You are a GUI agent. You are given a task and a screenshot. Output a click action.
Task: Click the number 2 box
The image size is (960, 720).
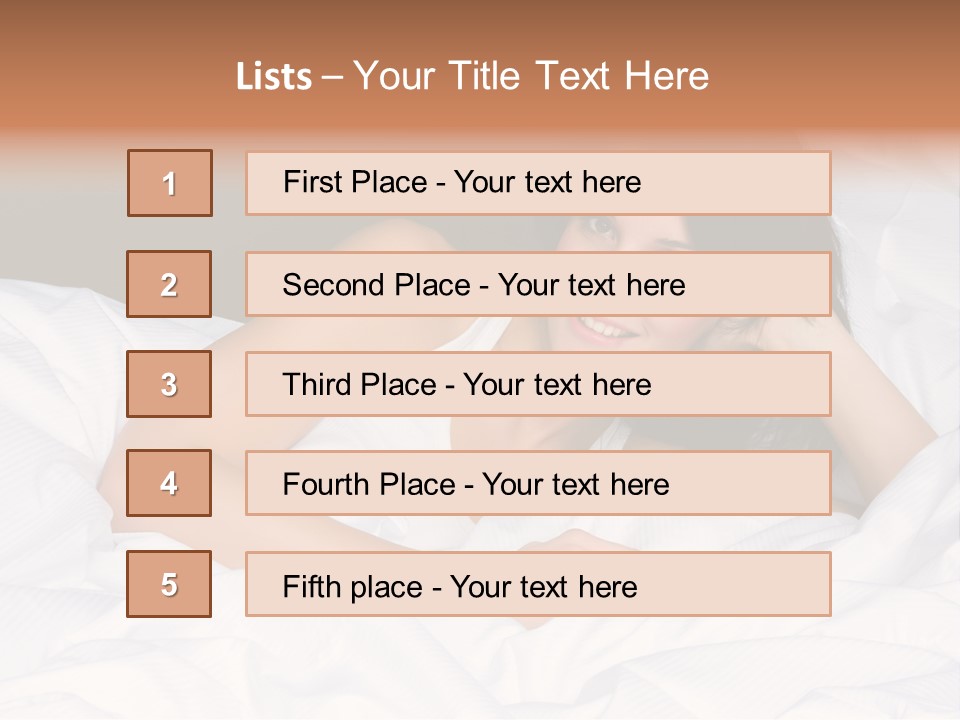[169, 284]
